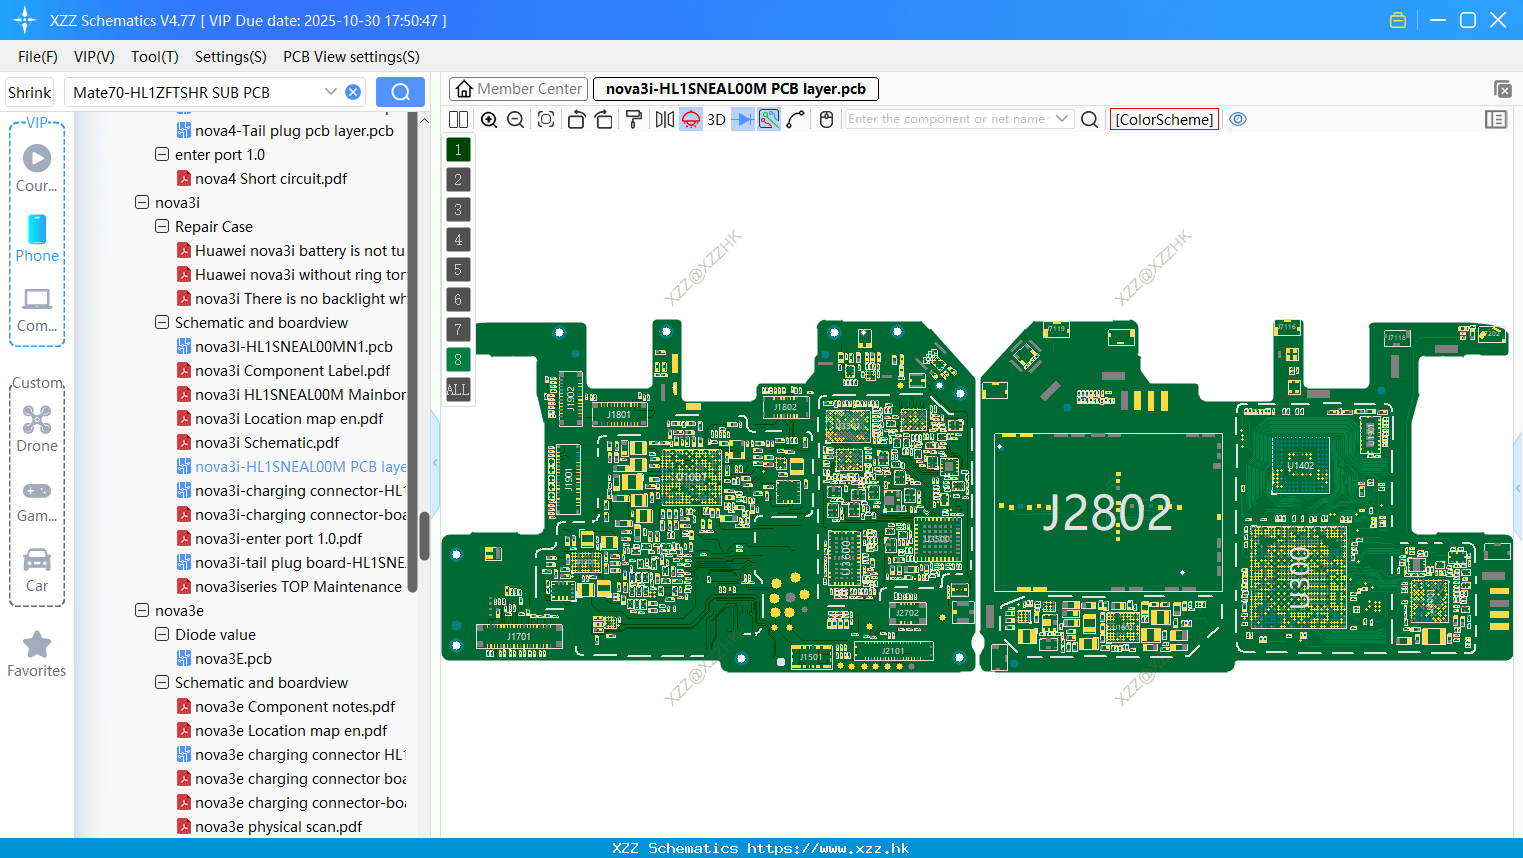Click the mouse settings icon
The height and width of the screenshot is (858, 1523).
click(x=826, y=119)
